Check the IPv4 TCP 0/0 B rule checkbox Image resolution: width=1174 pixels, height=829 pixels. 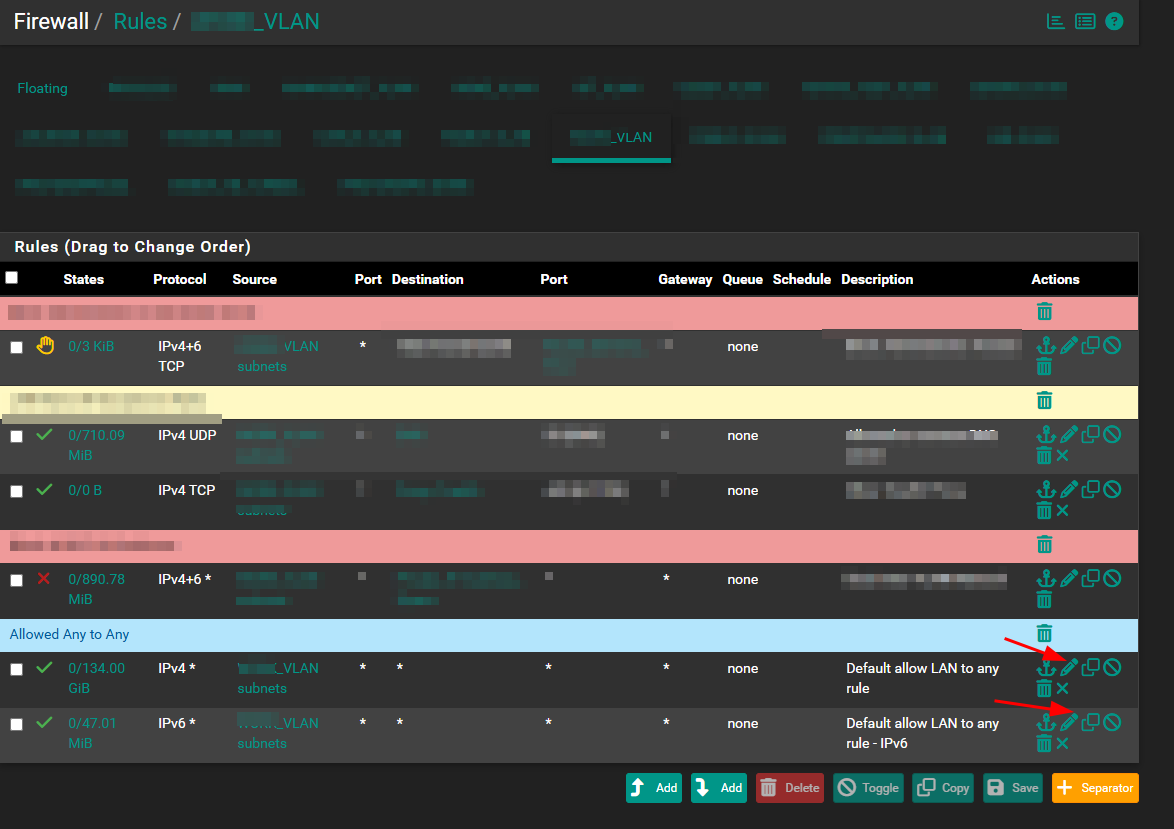[16, 491]
